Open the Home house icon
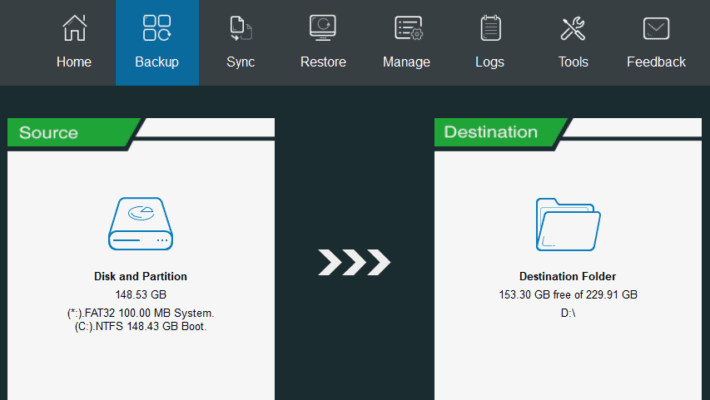Image resolution: width=710 pixels, height=400 pixels. pos(74,28)
